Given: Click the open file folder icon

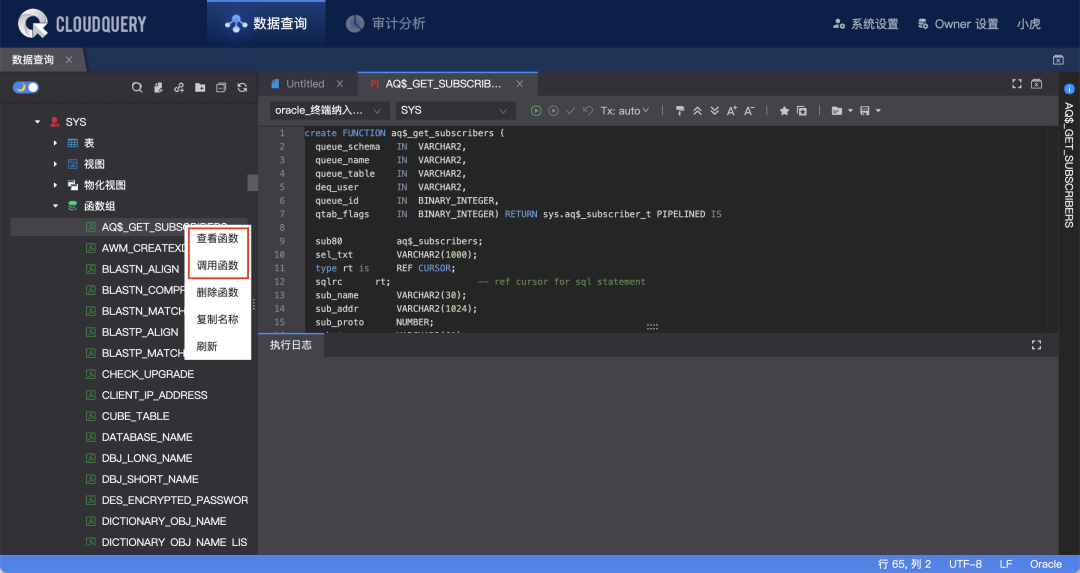Looking at the screenshot, I should [x=836, y=111].
